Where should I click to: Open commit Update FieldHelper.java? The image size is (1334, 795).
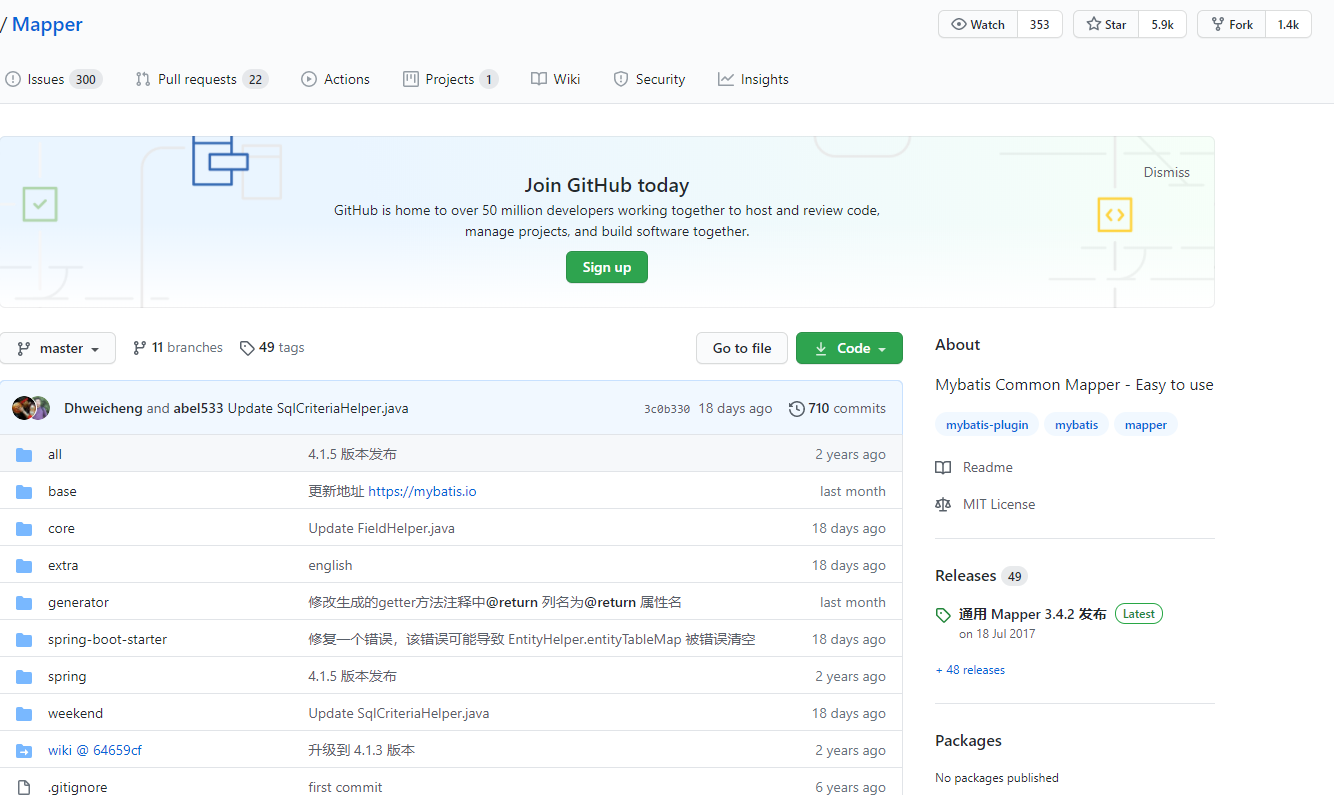[381, 528]
